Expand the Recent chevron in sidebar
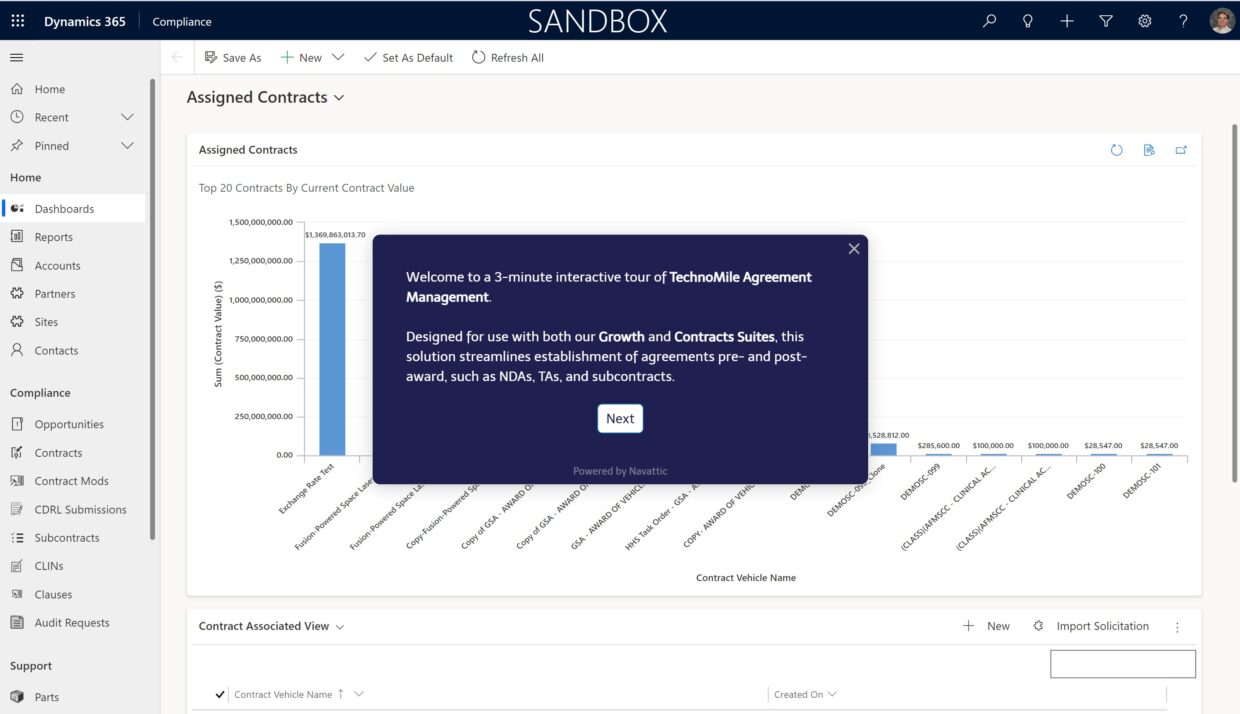This screenshot has height=714, width=1240. [127, 117]
